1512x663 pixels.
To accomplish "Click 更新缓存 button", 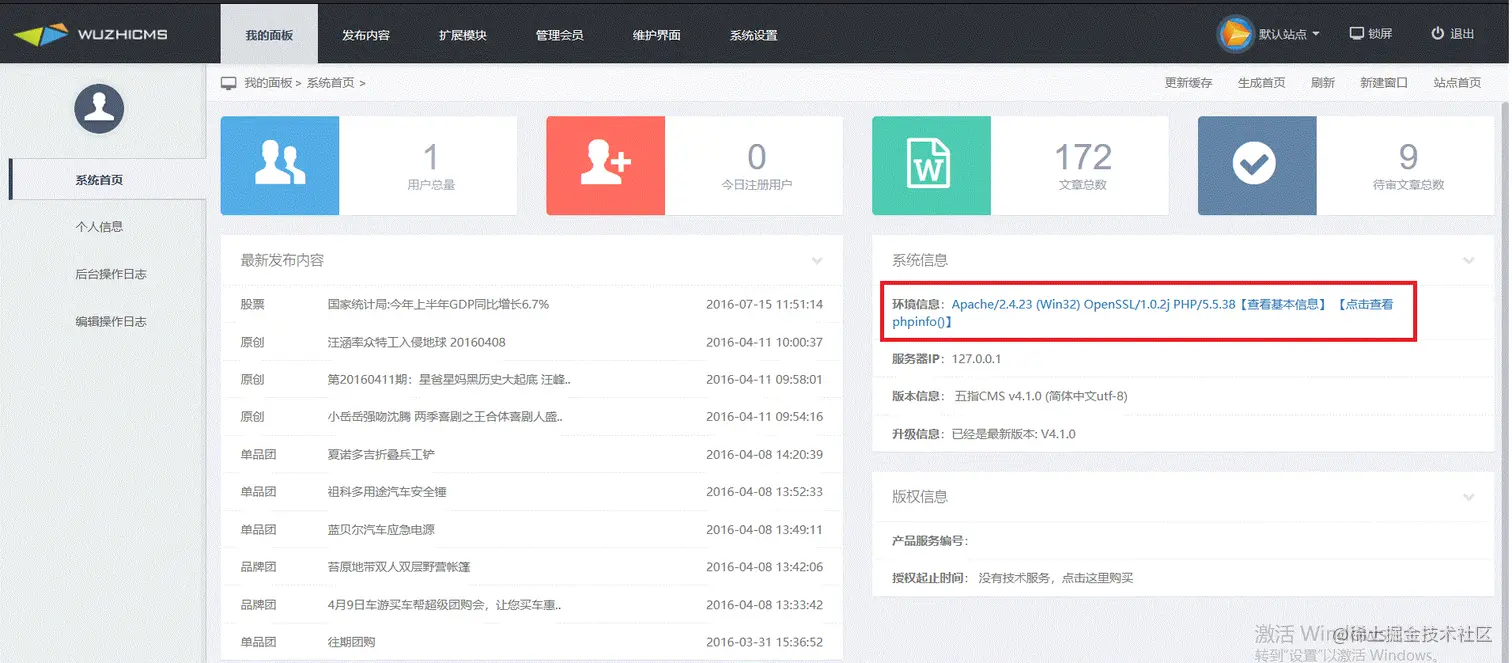I will pyautogui.click(x=1189, y=83).
